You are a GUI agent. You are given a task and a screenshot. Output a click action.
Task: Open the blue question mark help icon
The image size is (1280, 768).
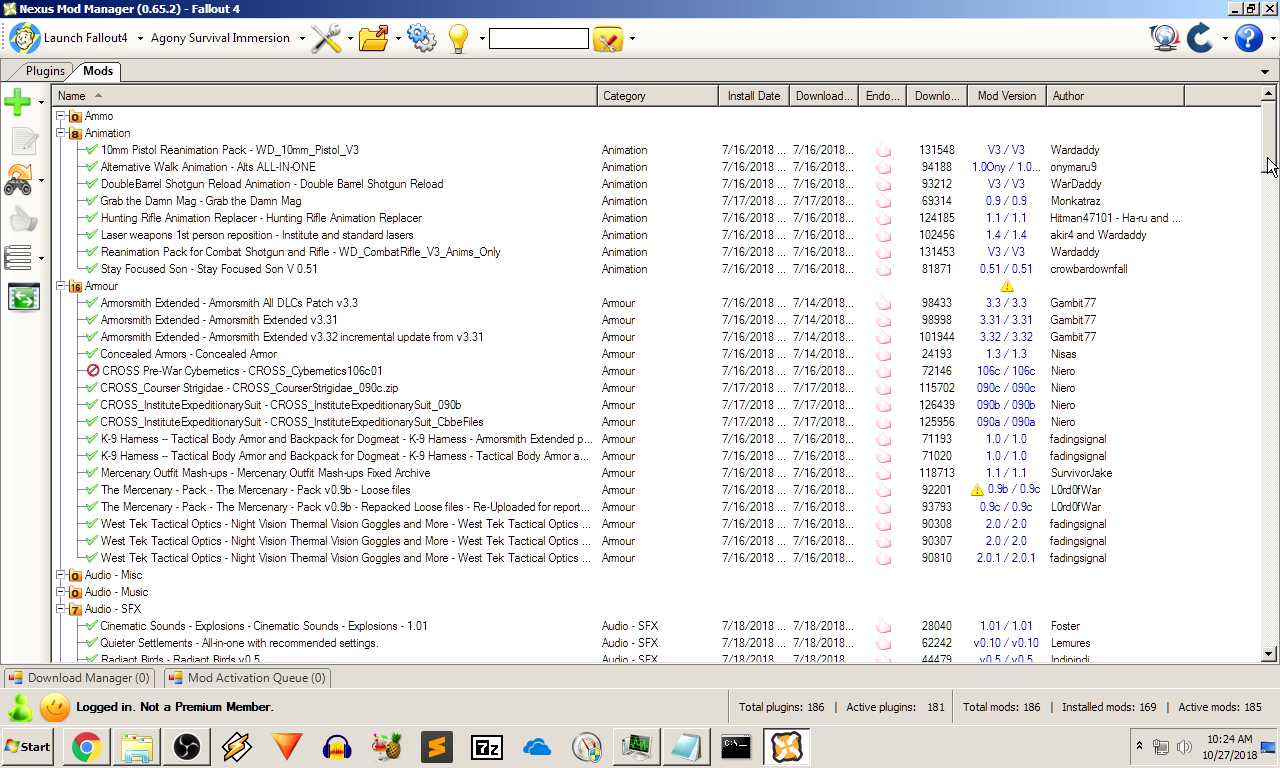click(x=1248, y=38)
